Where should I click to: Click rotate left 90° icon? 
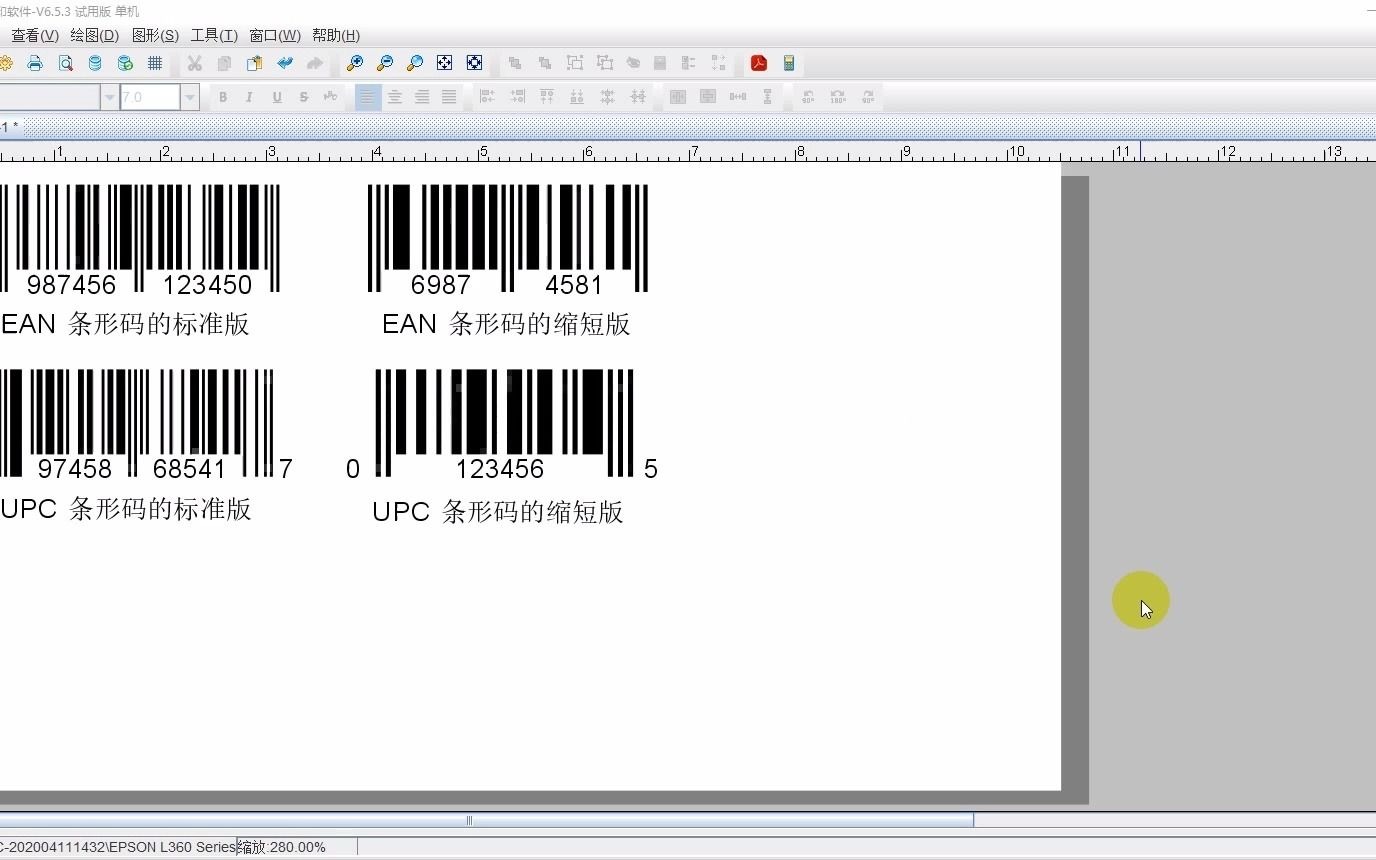point(808,97)
